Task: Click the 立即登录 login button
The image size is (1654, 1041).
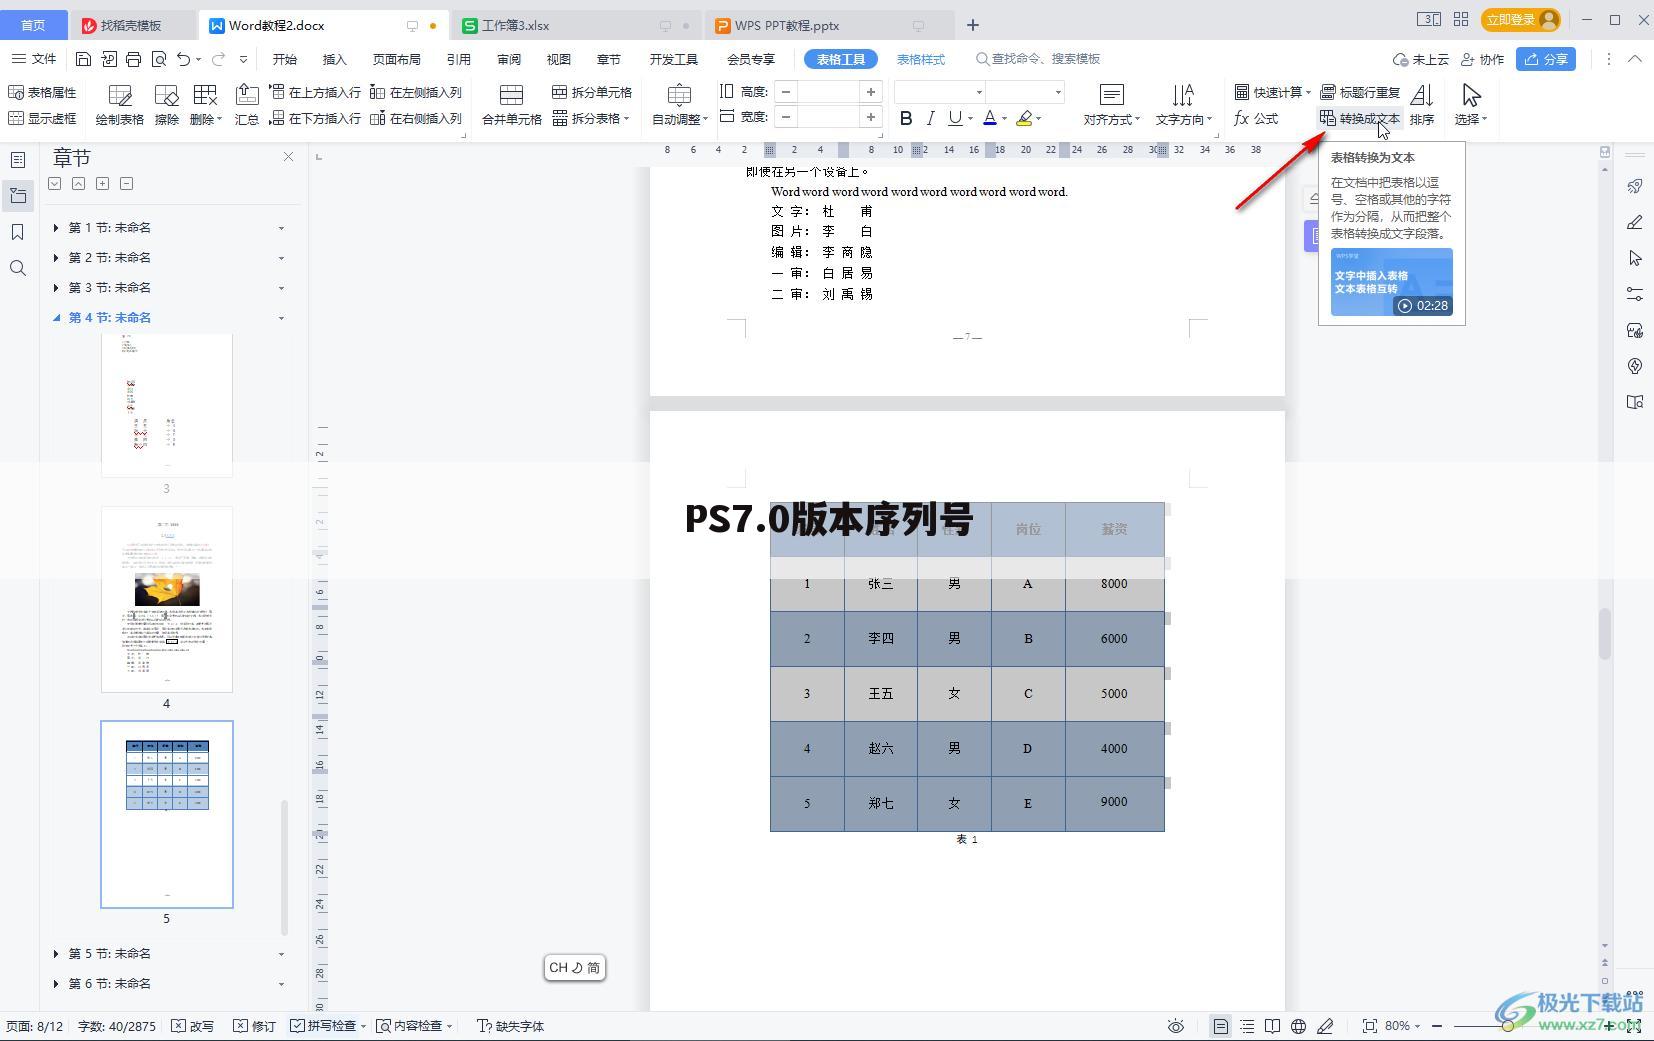Action: 1520,19
